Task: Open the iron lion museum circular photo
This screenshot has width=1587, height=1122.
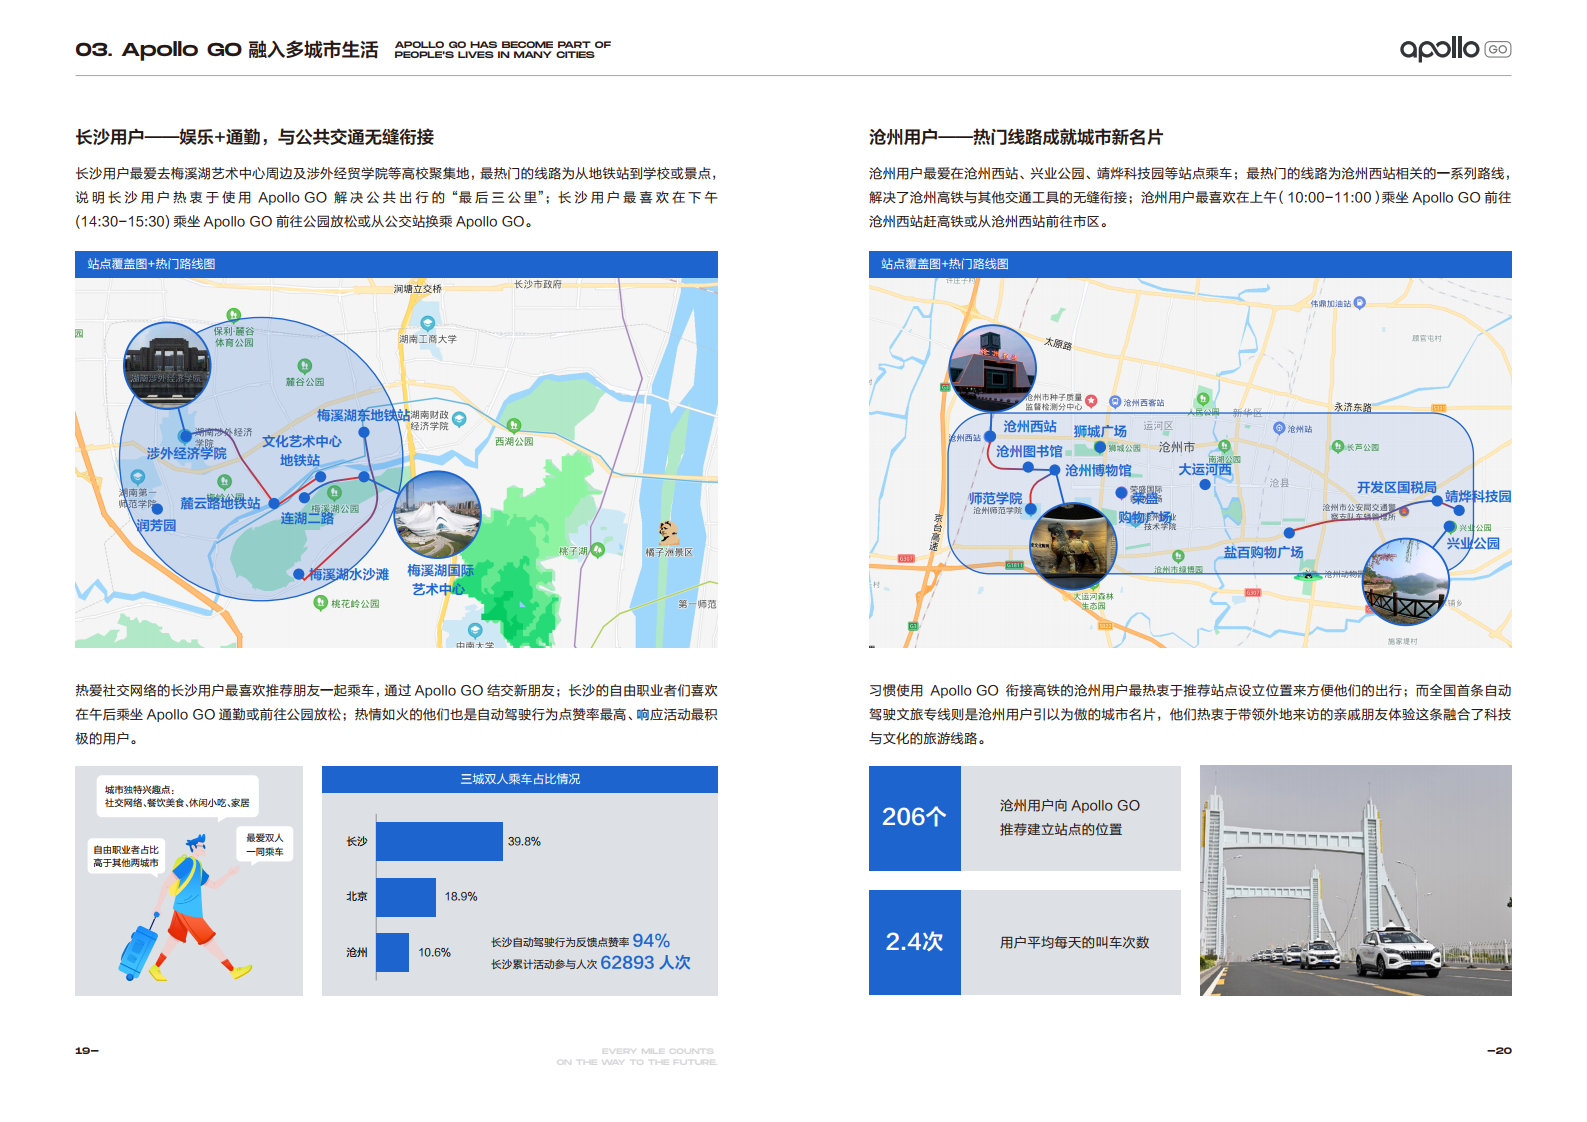Action: tap(1073, 546)
